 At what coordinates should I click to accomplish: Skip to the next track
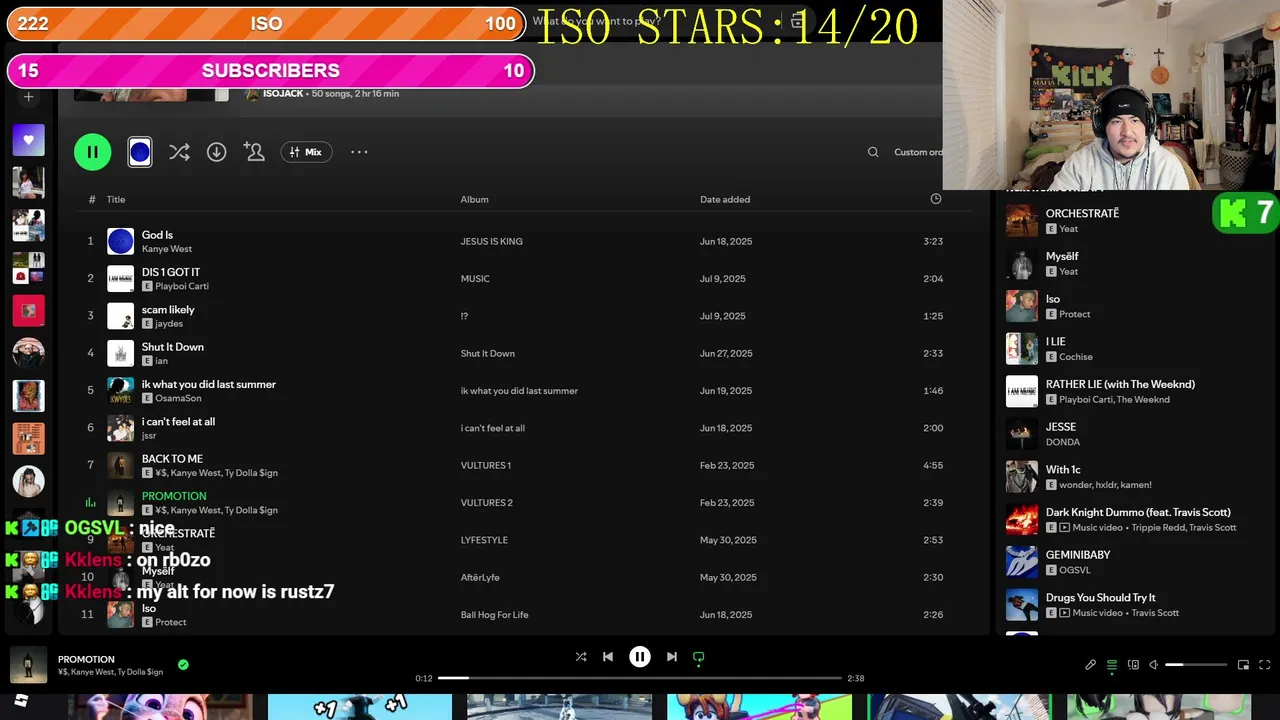point(672,657)
